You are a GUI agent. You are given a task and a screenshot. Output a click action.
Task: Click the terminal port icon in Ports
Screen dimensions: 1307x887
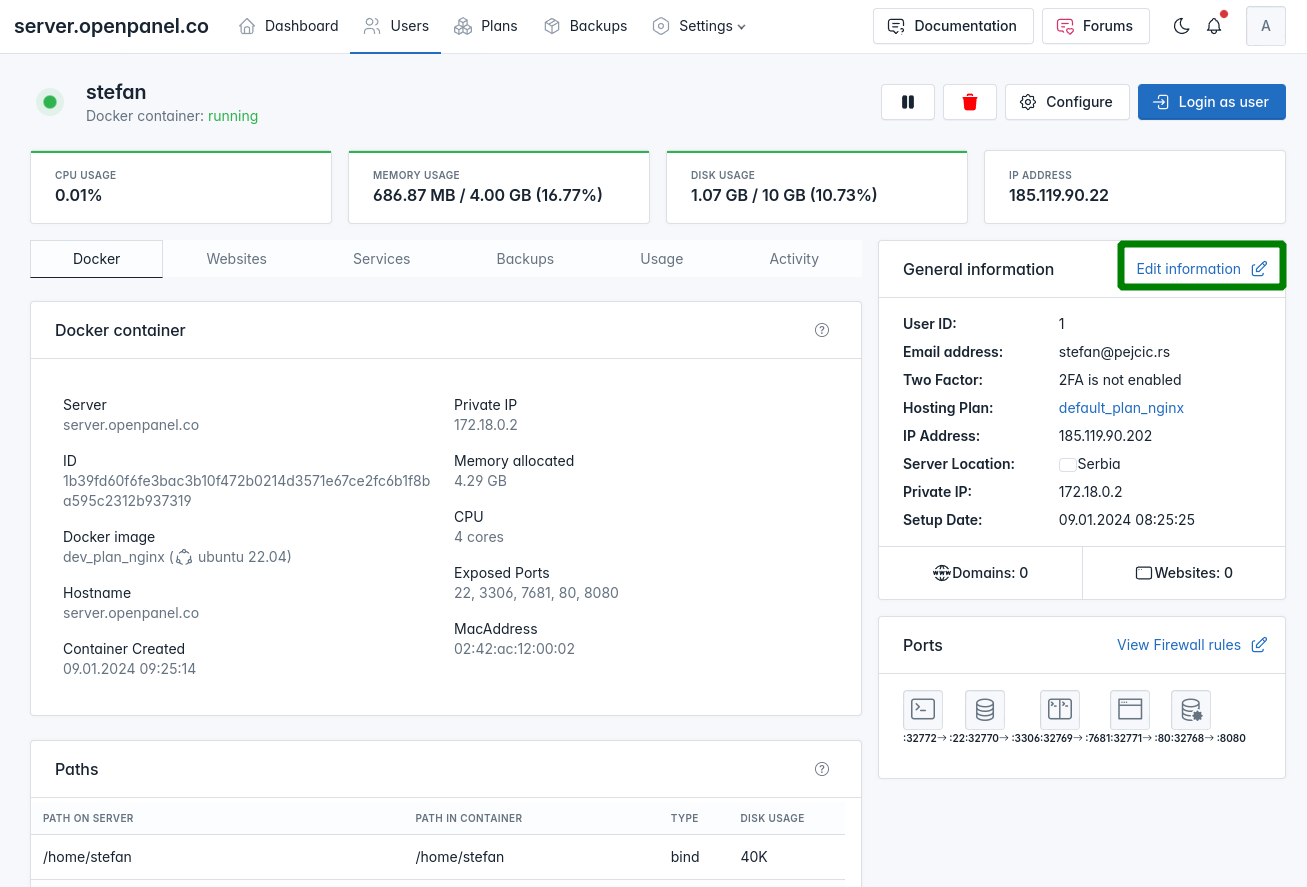point(923,710)
